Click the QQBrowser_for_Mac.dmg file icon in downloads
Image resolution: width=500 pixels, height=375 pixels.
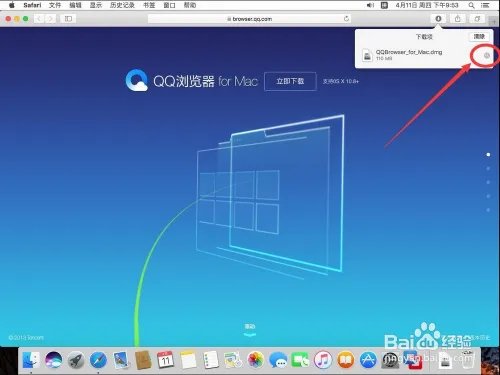point(367,55)
